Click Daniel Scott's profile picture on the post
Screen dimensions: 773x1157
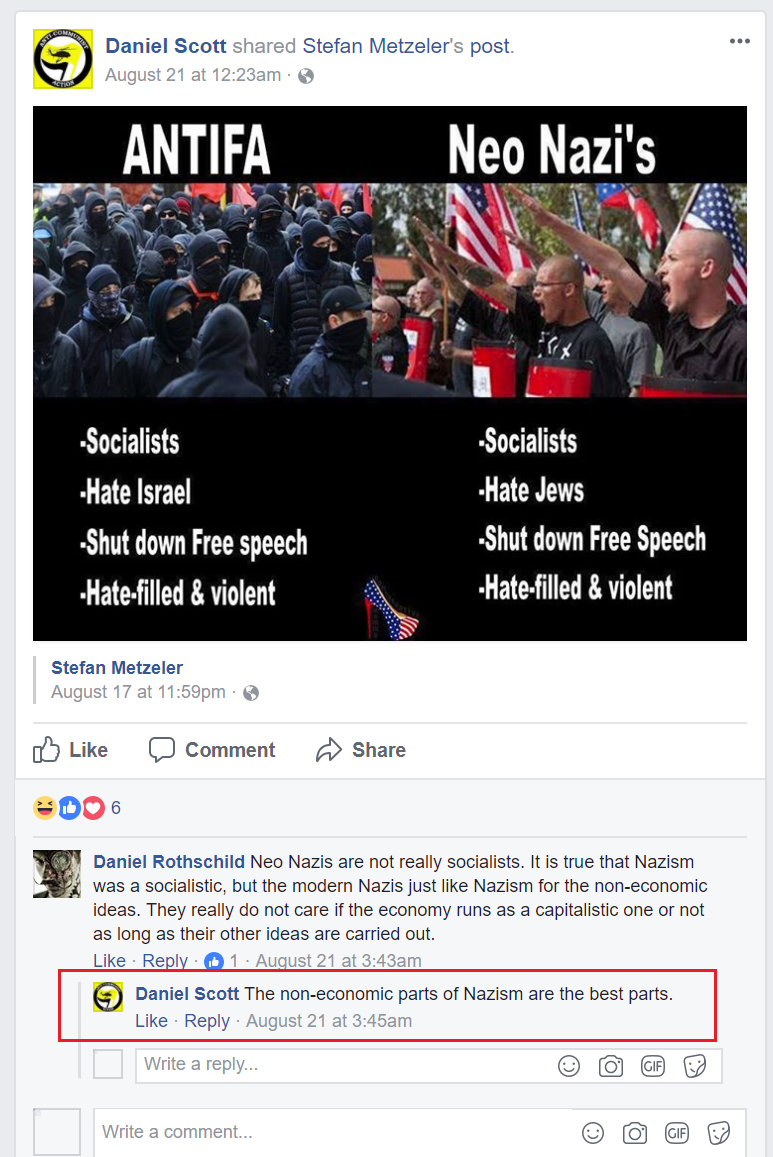(63, 59)
